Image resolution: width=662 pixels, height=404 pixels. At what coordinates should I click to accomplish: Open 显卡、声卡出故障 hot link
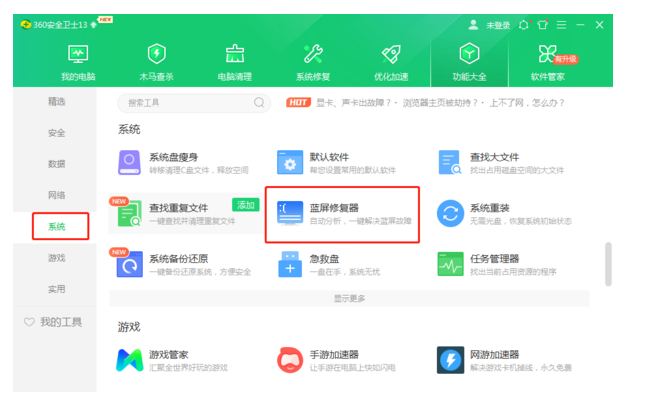(353, 103)
